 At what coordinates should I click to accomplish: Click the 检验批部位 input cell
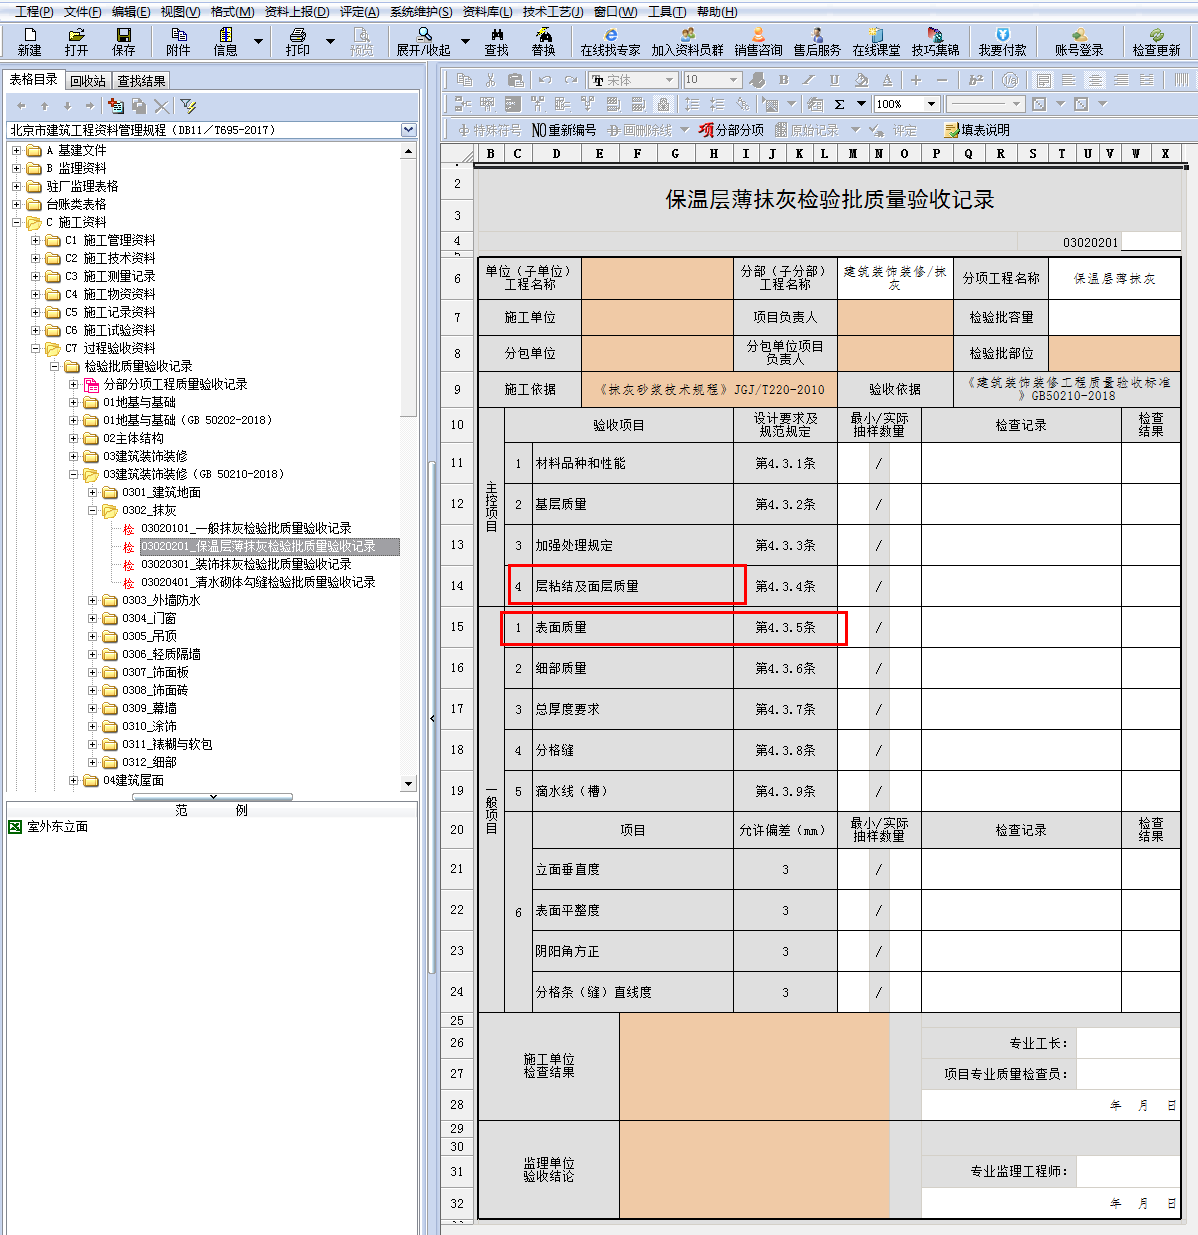click(x=1114, y=353)
